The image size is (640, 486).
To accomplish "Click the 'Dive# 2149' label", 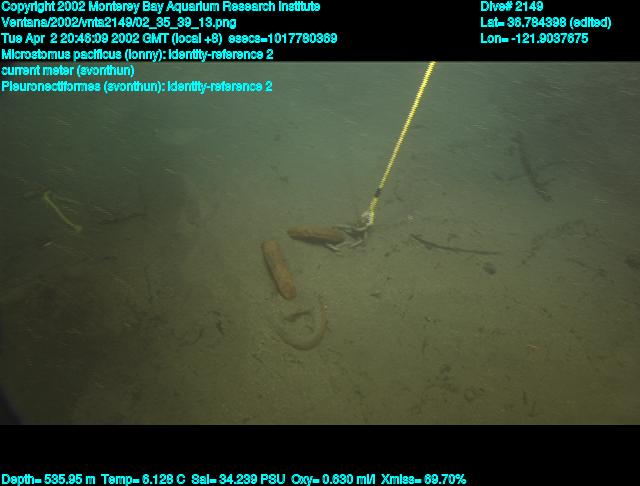I will pyautogui.click(x=511, y=7).
